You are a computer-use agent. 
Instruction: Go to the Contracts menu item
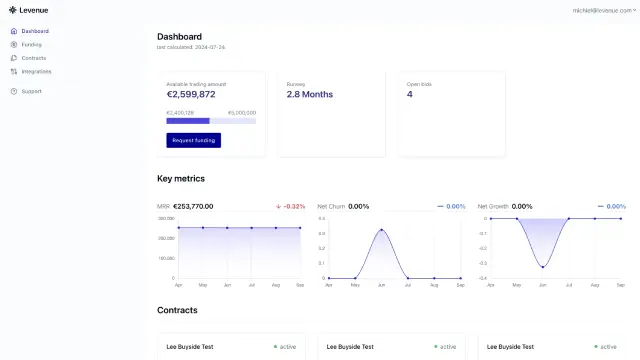tap(34, 58)
